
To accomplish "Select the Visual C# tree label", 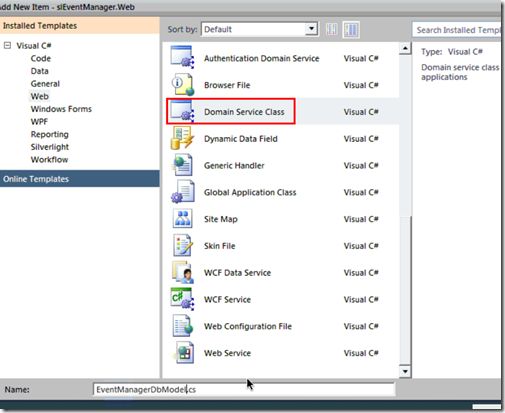I will [x=34, y=46].
